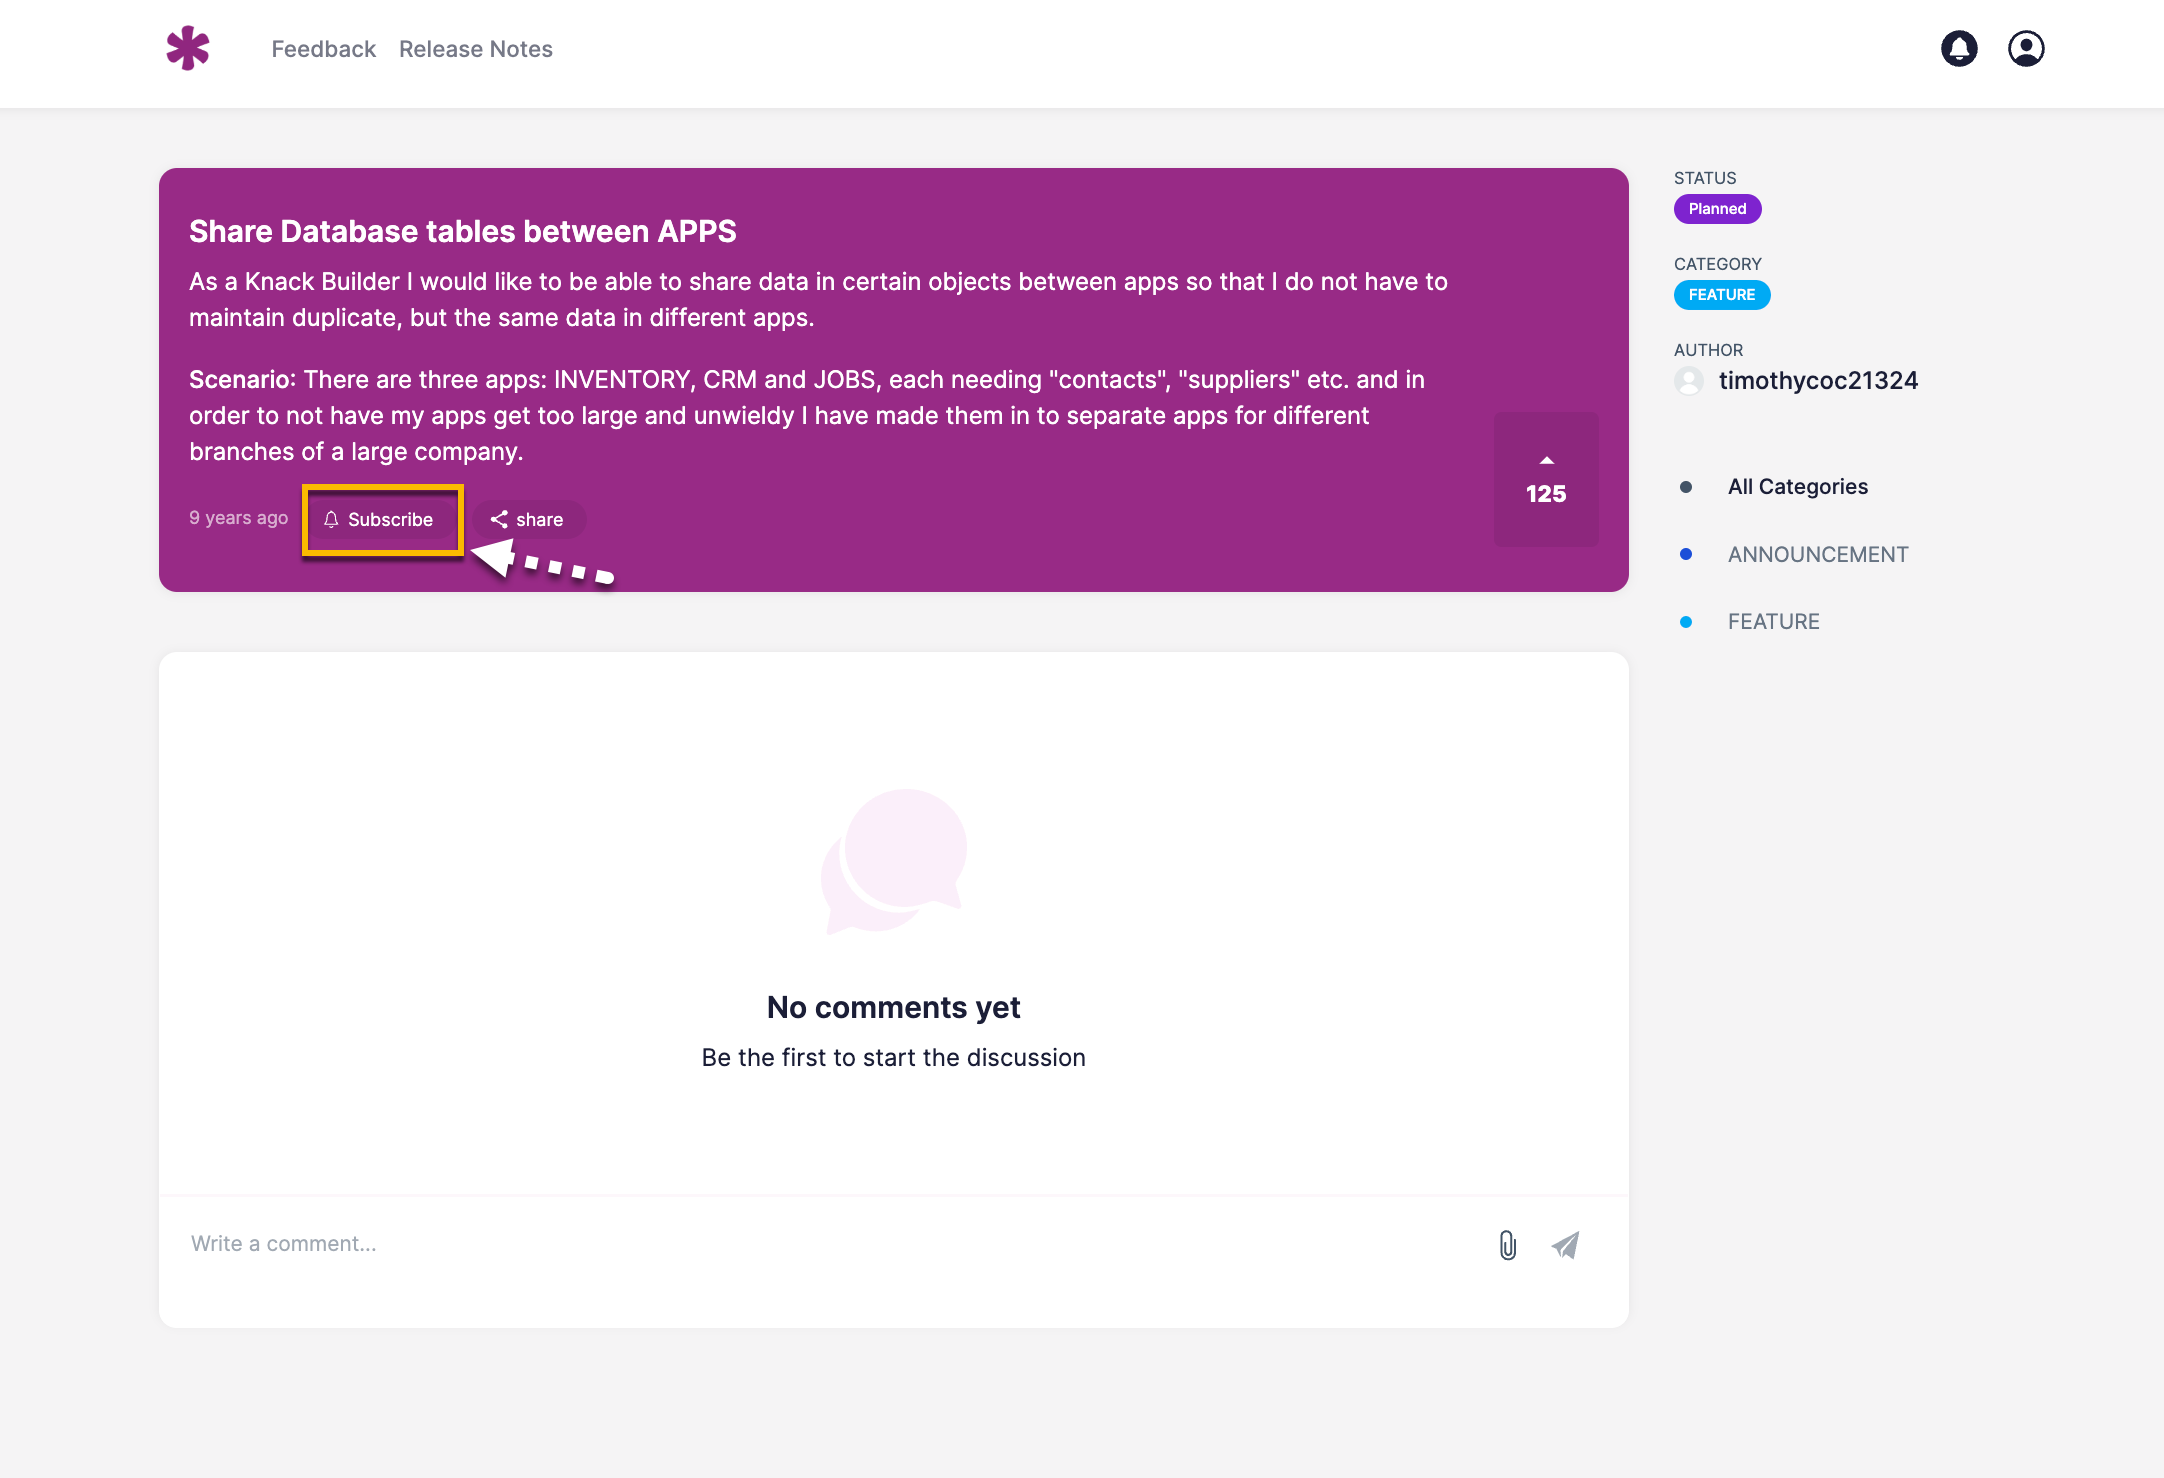Open the Release Notes nav item
This screenshot has width=2164, height=1478.
tap(475, 49)
